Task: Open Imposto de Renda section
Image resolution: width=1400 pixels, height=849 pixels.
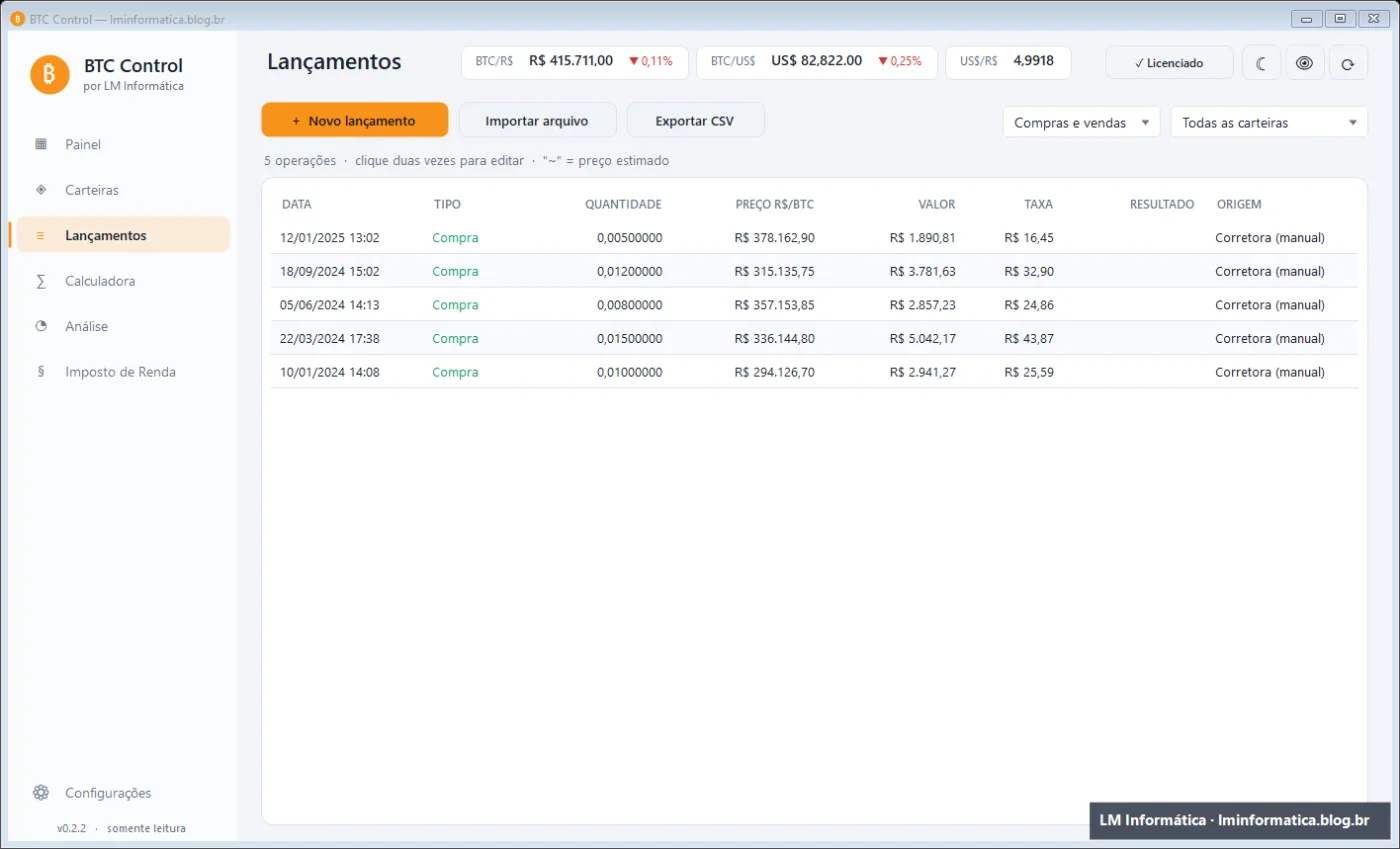Action: tap(123, 372)
